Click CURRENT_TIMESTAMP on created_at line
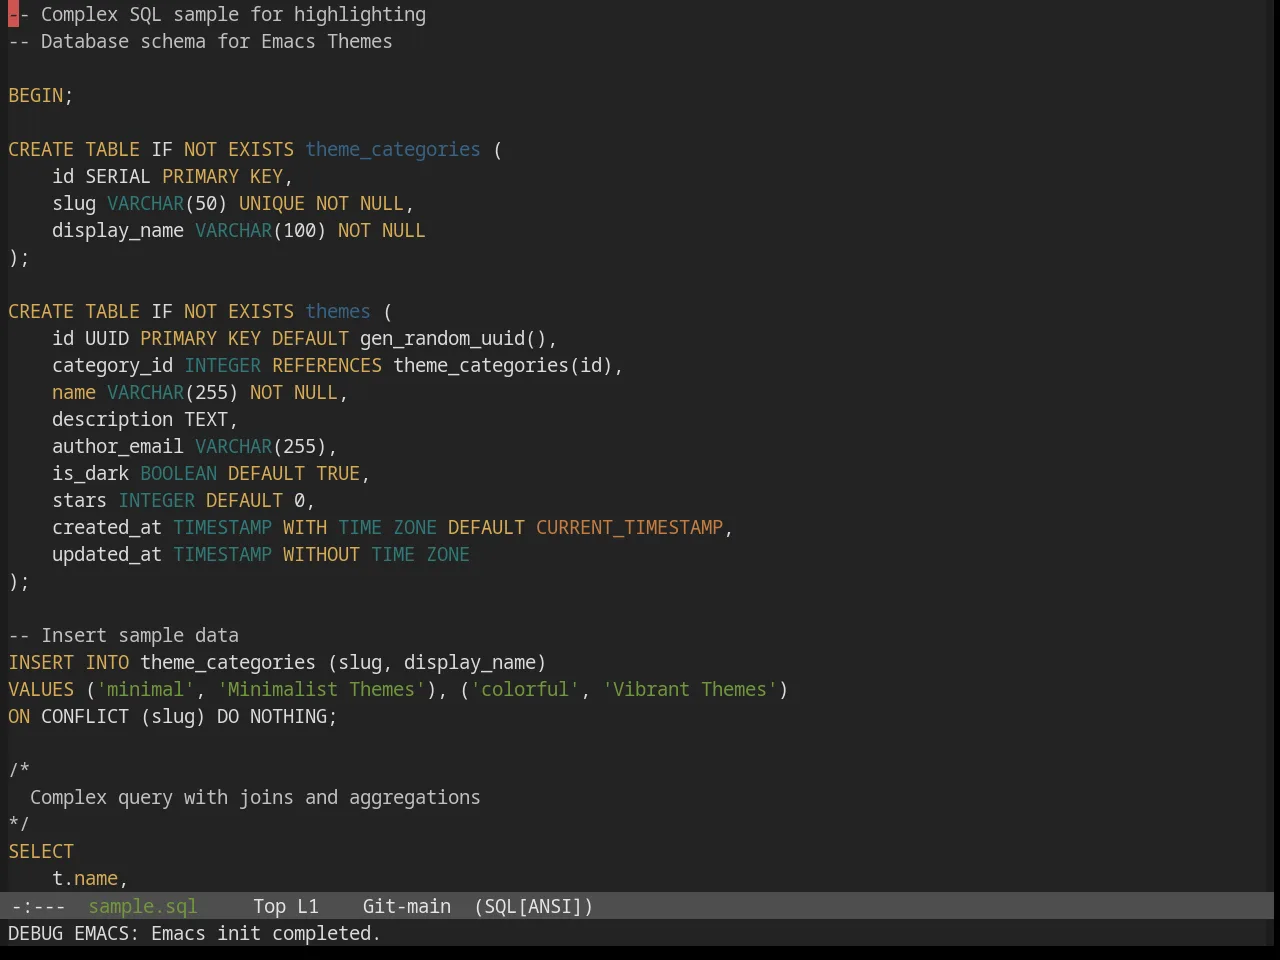This screenshot has height=960, width=1280. (629, 527)
